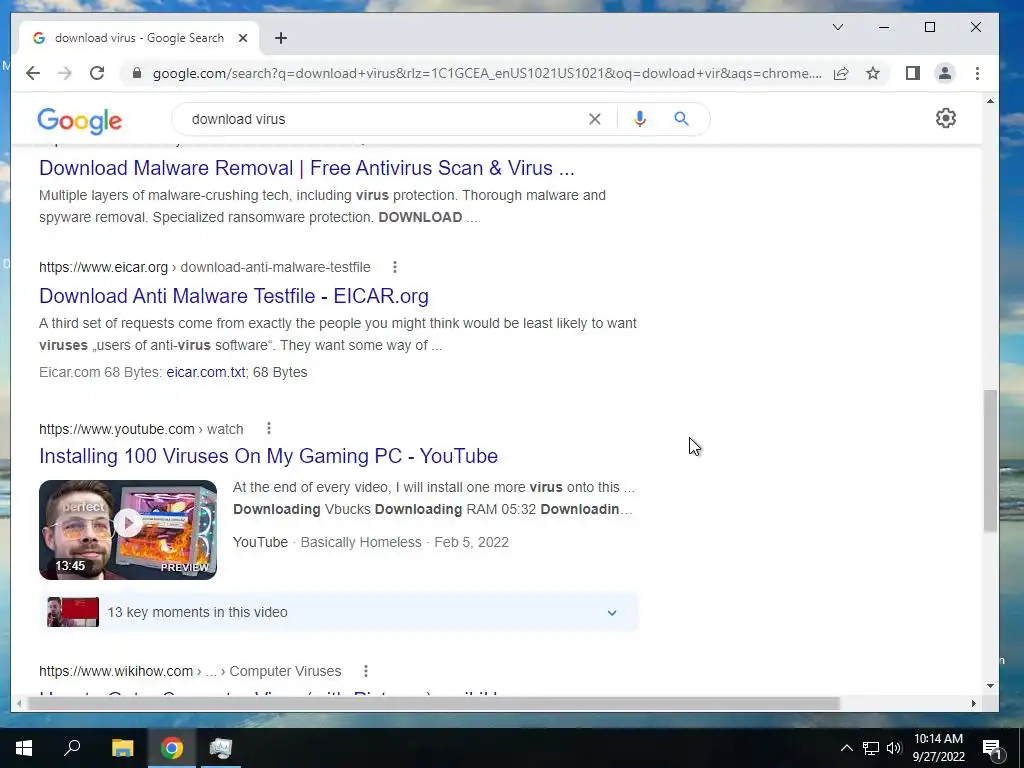Open the network status tray icon

click(x=871, y=748)
